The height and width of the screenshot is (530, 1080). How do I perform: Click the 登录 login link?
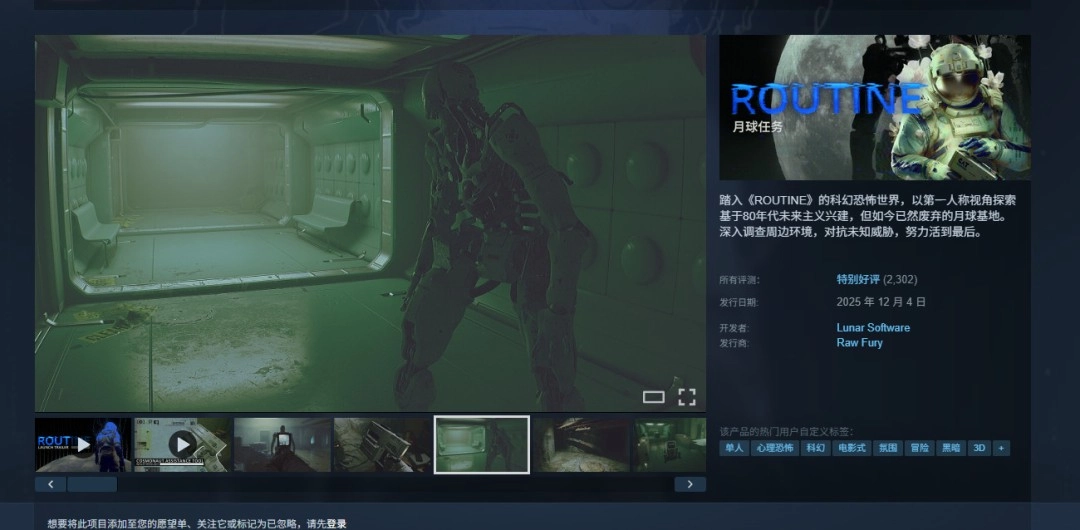click(x=336, y=523)
